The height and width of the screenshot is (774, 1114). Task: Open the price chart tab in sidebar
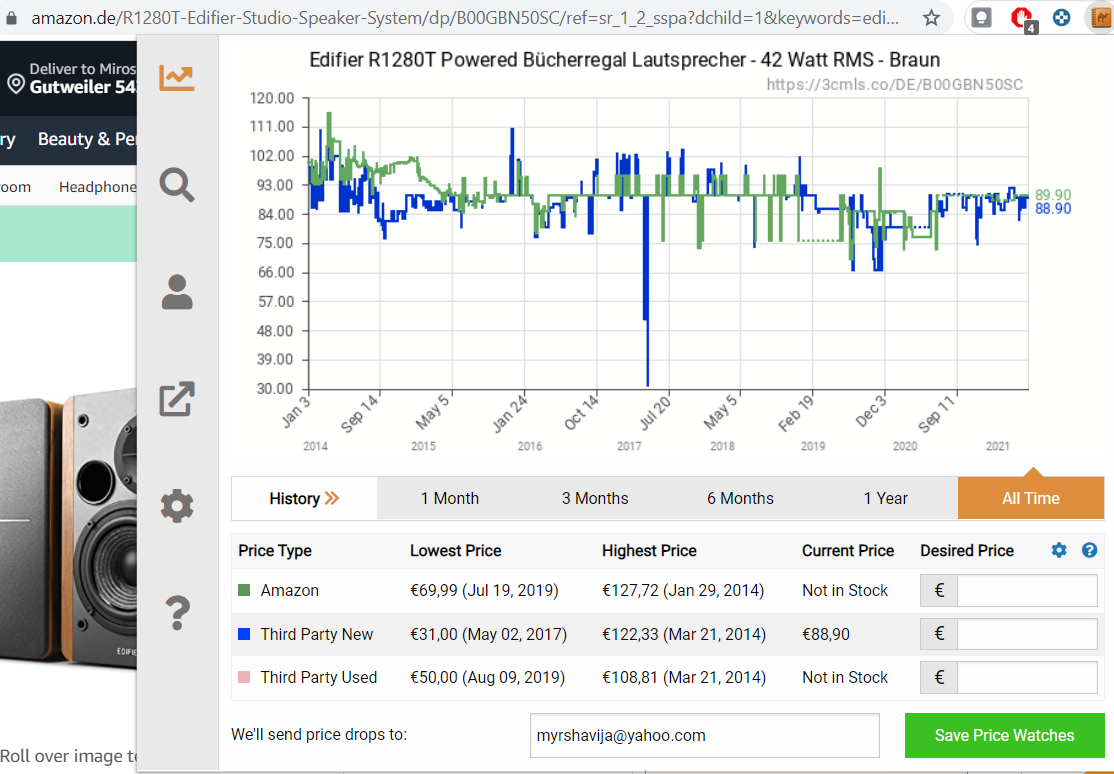pos(177,77)
